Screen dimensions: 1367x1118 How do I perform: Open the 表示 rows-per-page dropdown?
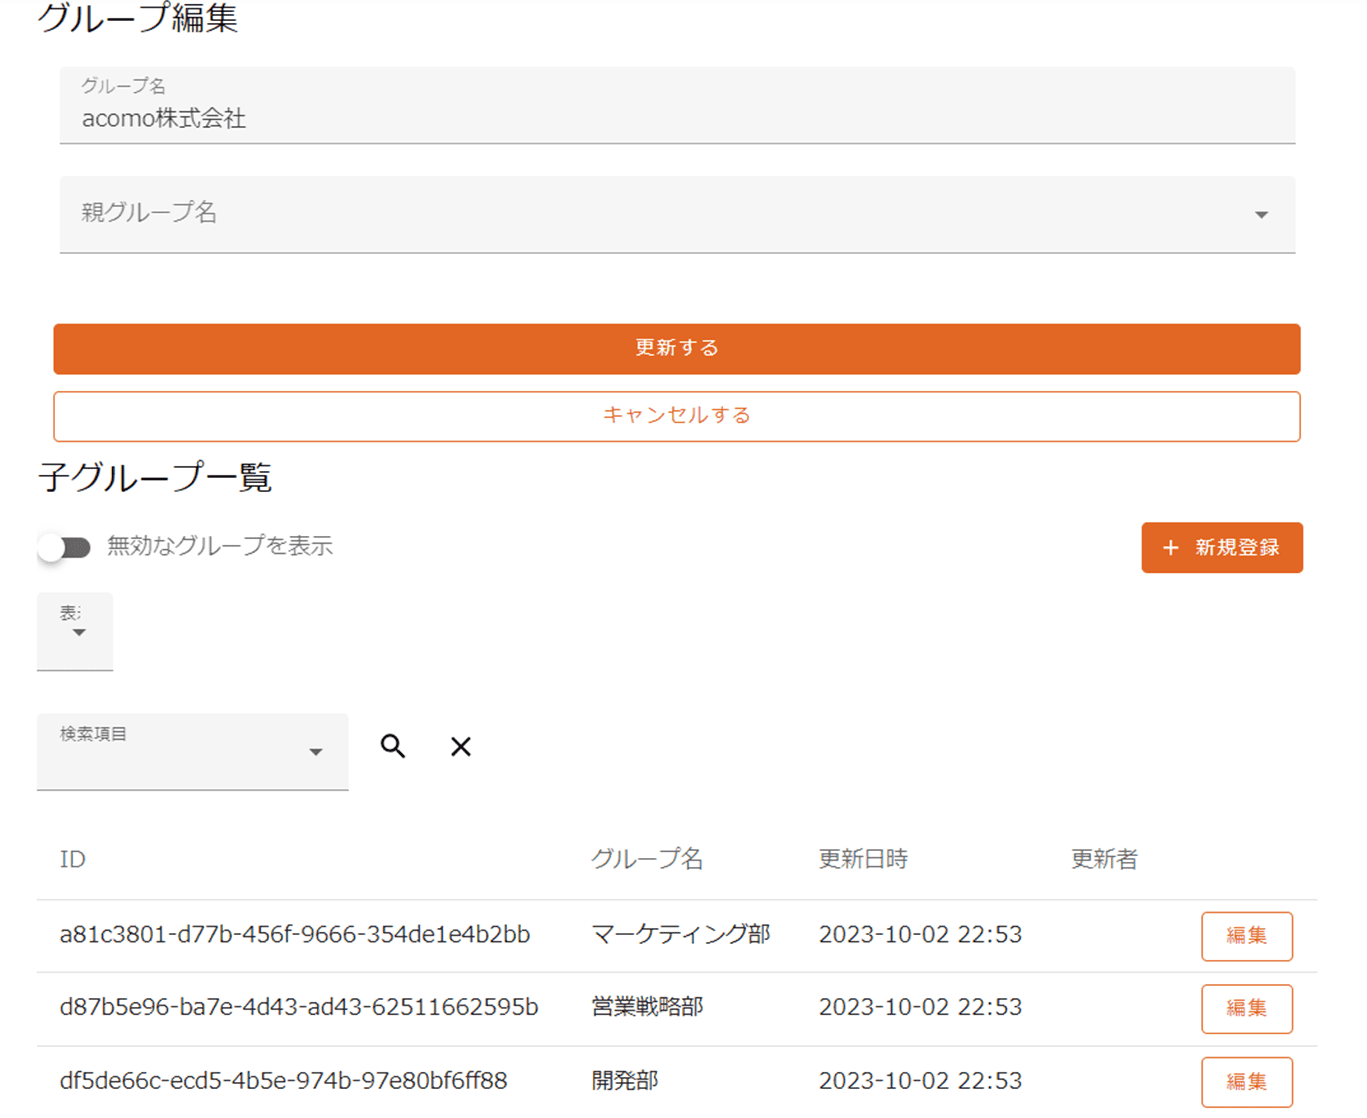click(x=76, y=630)
